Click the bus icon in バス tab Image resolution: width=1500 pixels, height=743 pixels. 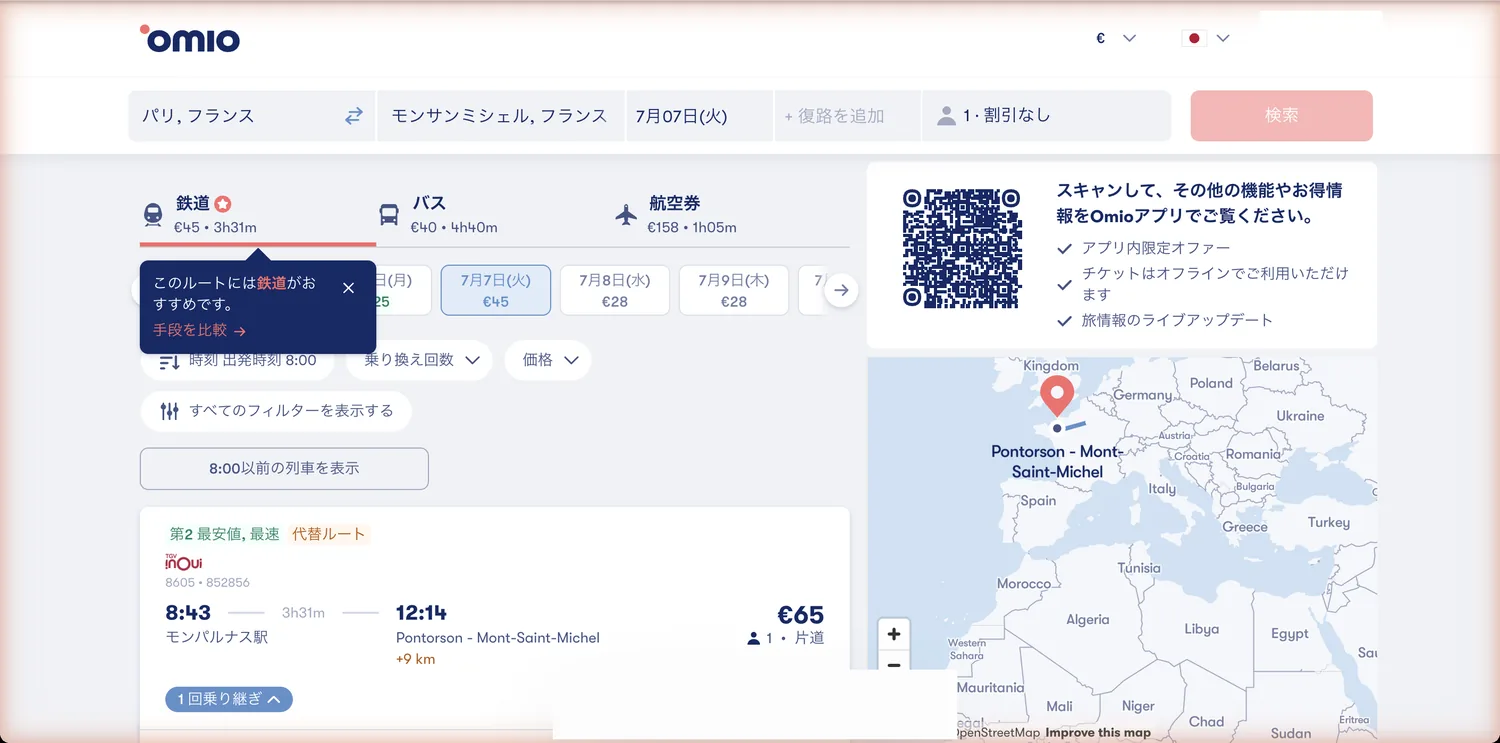(x=389, y=214)
